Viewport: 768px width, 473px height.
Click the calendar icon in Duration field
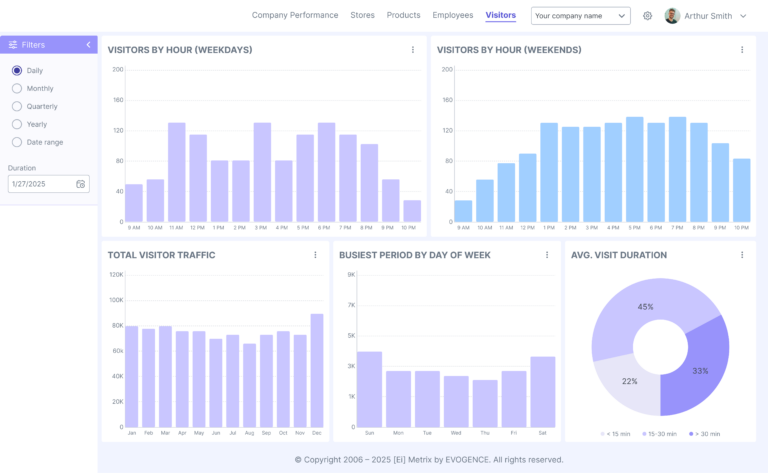pos(80,184)
